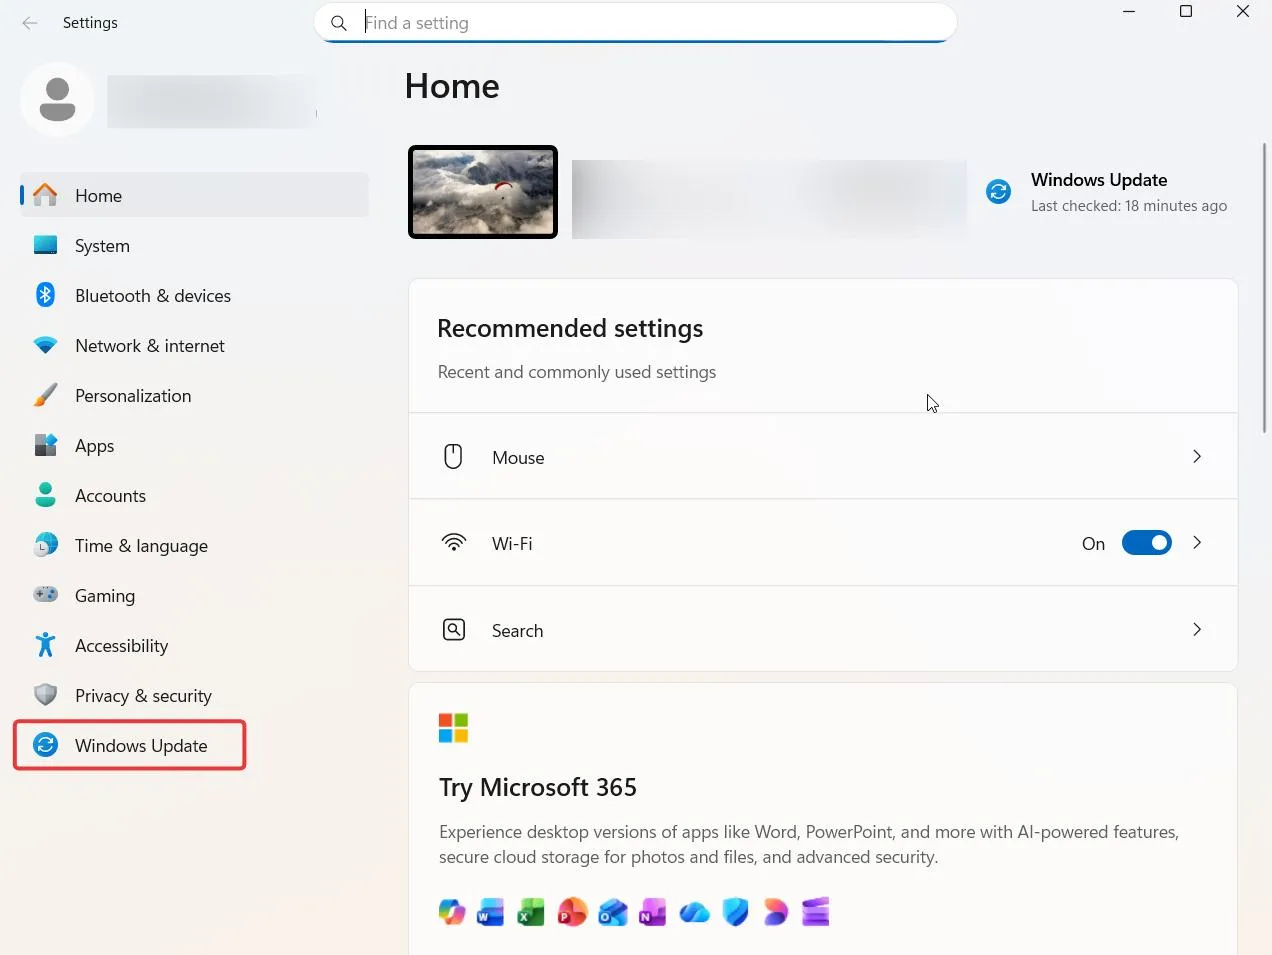1272x955 pixels.
Task: Click the OneDrive cloud icon
Action: [x=694, y=912]
